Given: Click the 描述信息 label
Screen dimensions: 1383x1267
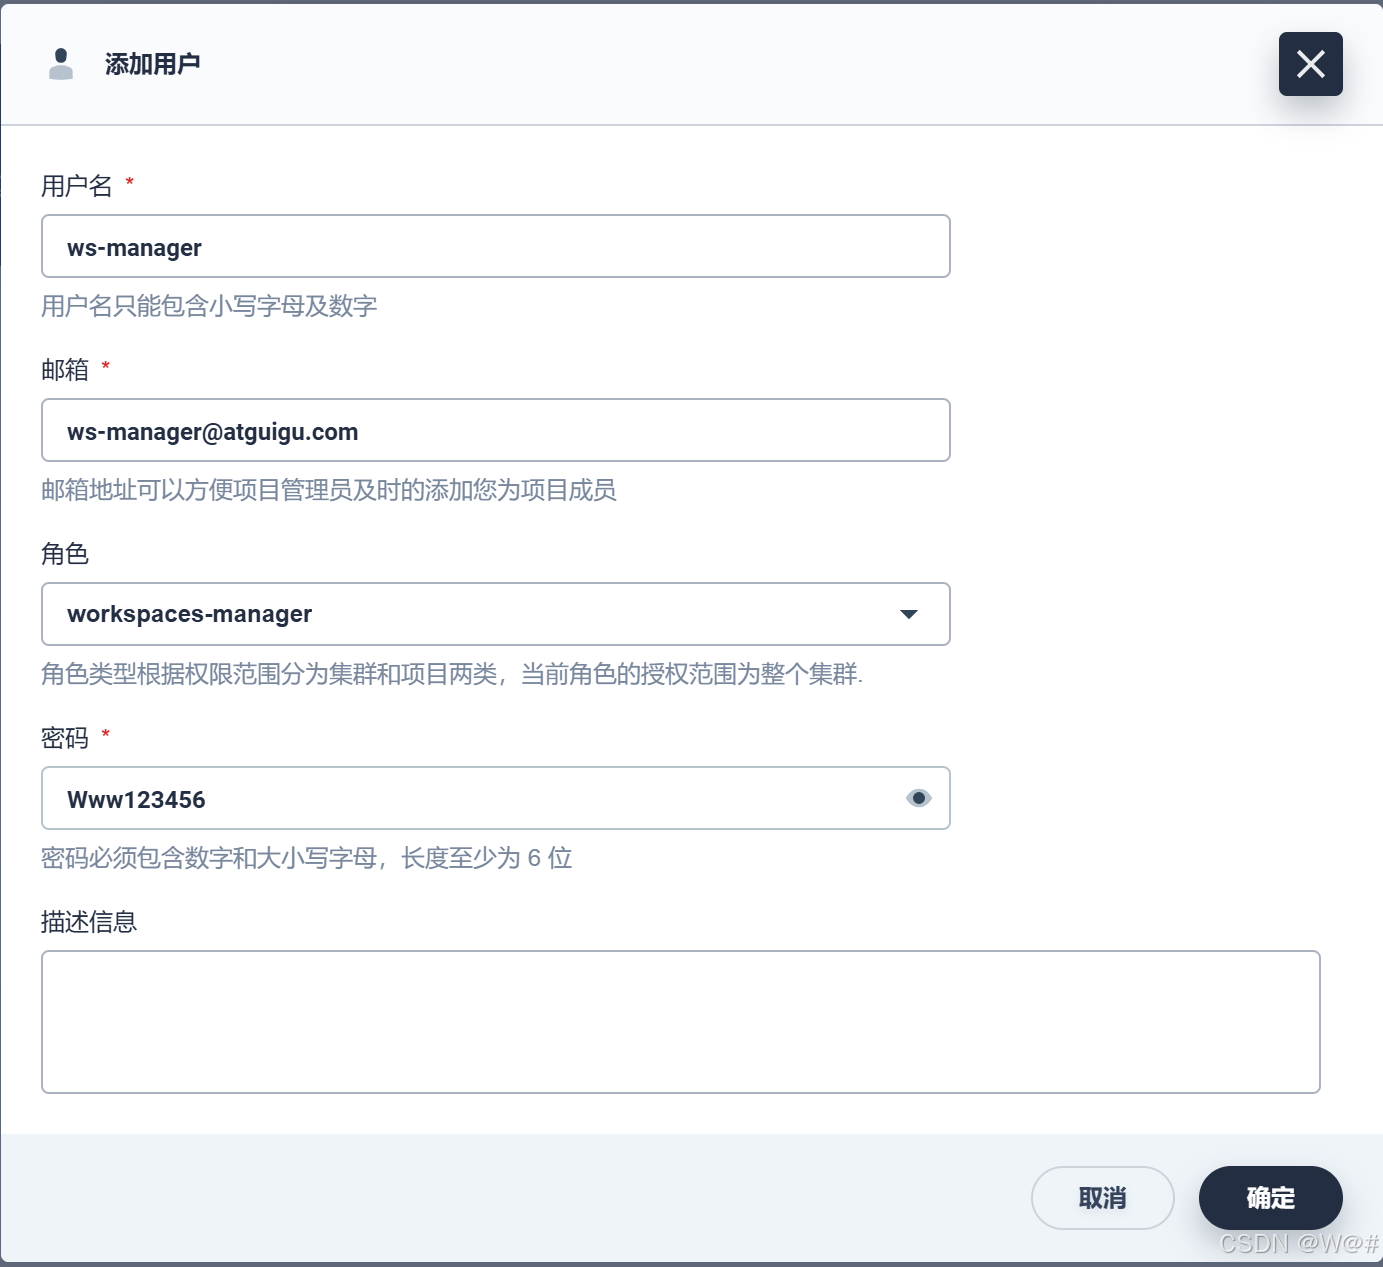Looking at the screenshot, I should [x=89, y=922].
